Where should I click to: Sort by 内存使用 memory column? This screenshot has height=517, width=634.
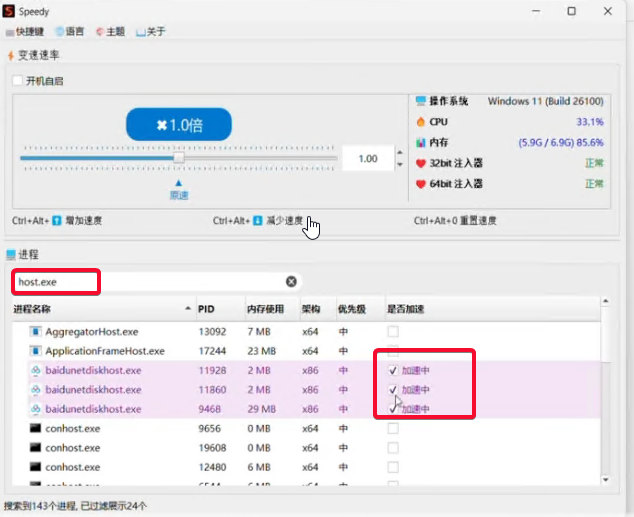[265, 309]
